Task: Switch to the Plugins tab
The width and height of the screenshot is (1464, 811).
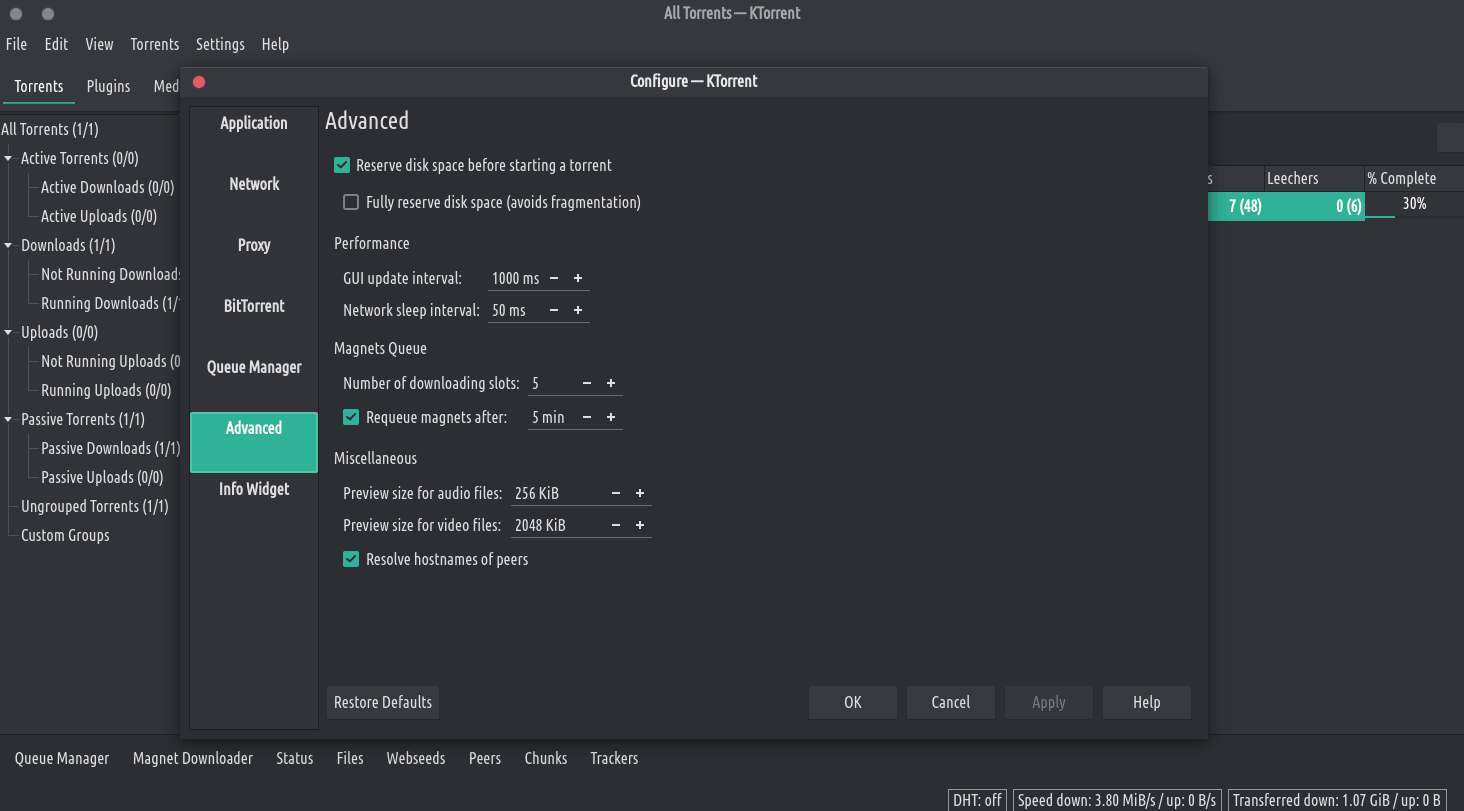Action: pyautogui.click(x=108, y=86)
